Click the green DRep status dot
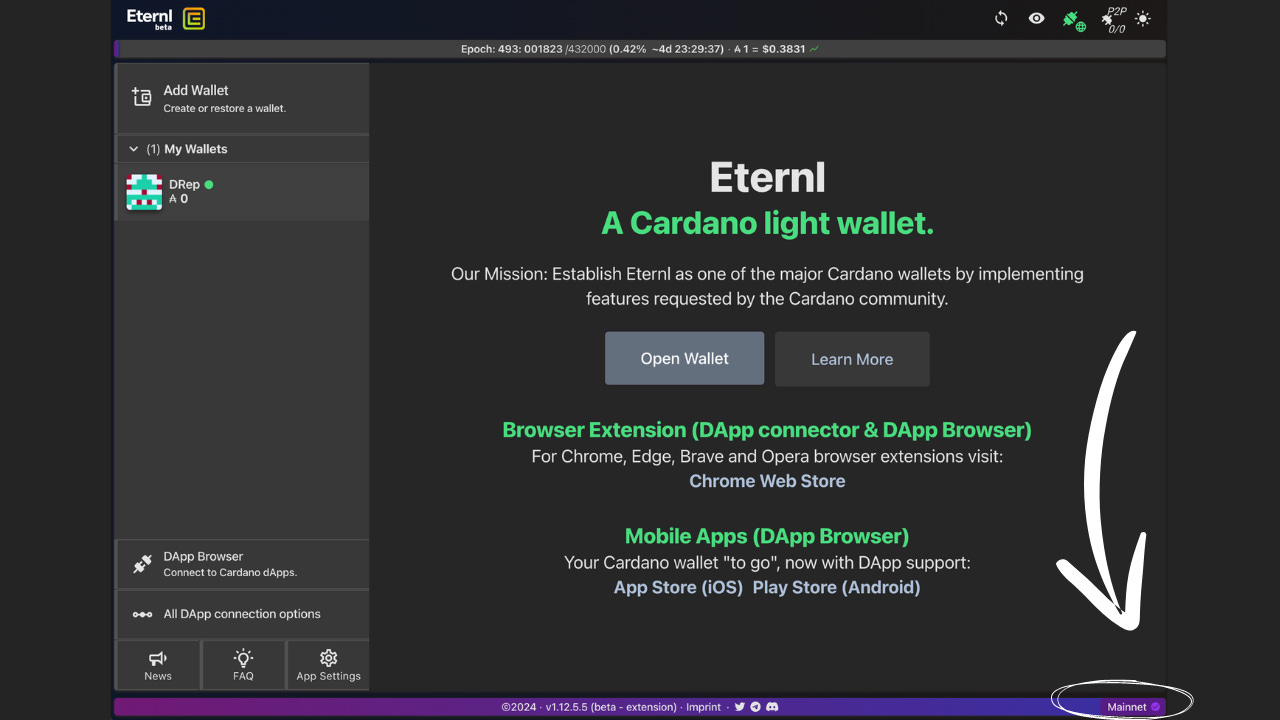1280x720 pixels. pos(209,185)
